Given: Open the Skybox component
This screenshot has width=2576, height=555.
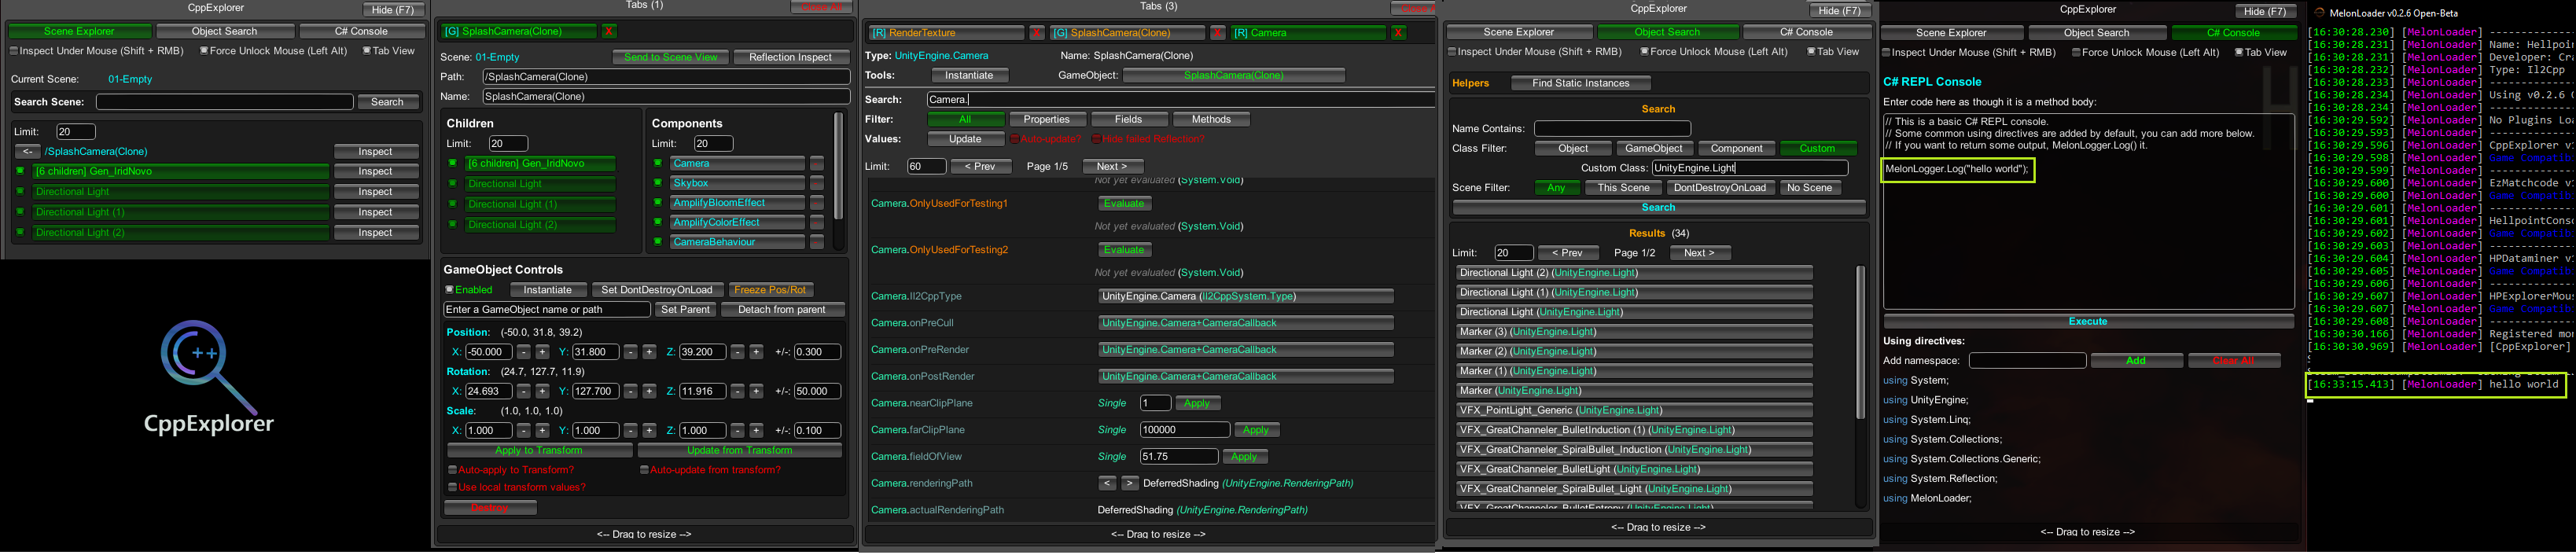Looking at the screenshot, I should click(737, 184).
